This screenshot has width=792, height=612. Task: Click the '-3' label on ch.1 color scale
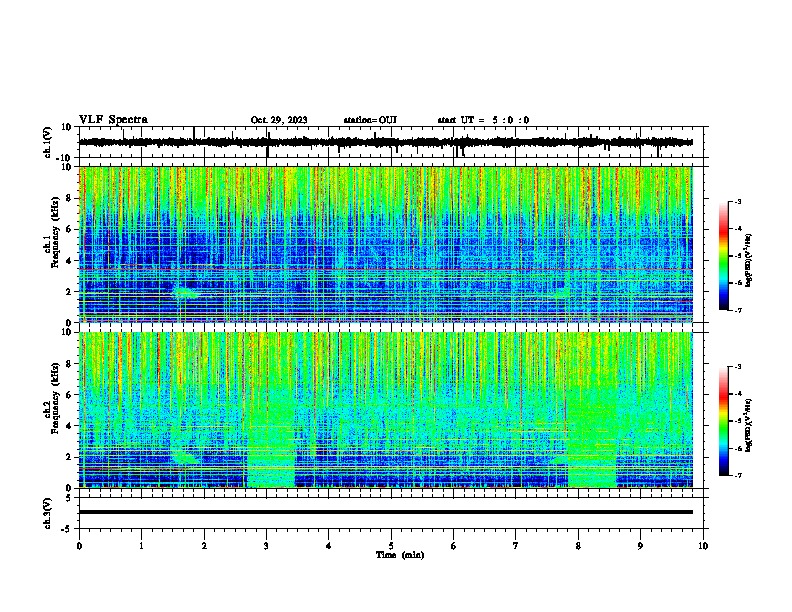[x=737, y=201]
